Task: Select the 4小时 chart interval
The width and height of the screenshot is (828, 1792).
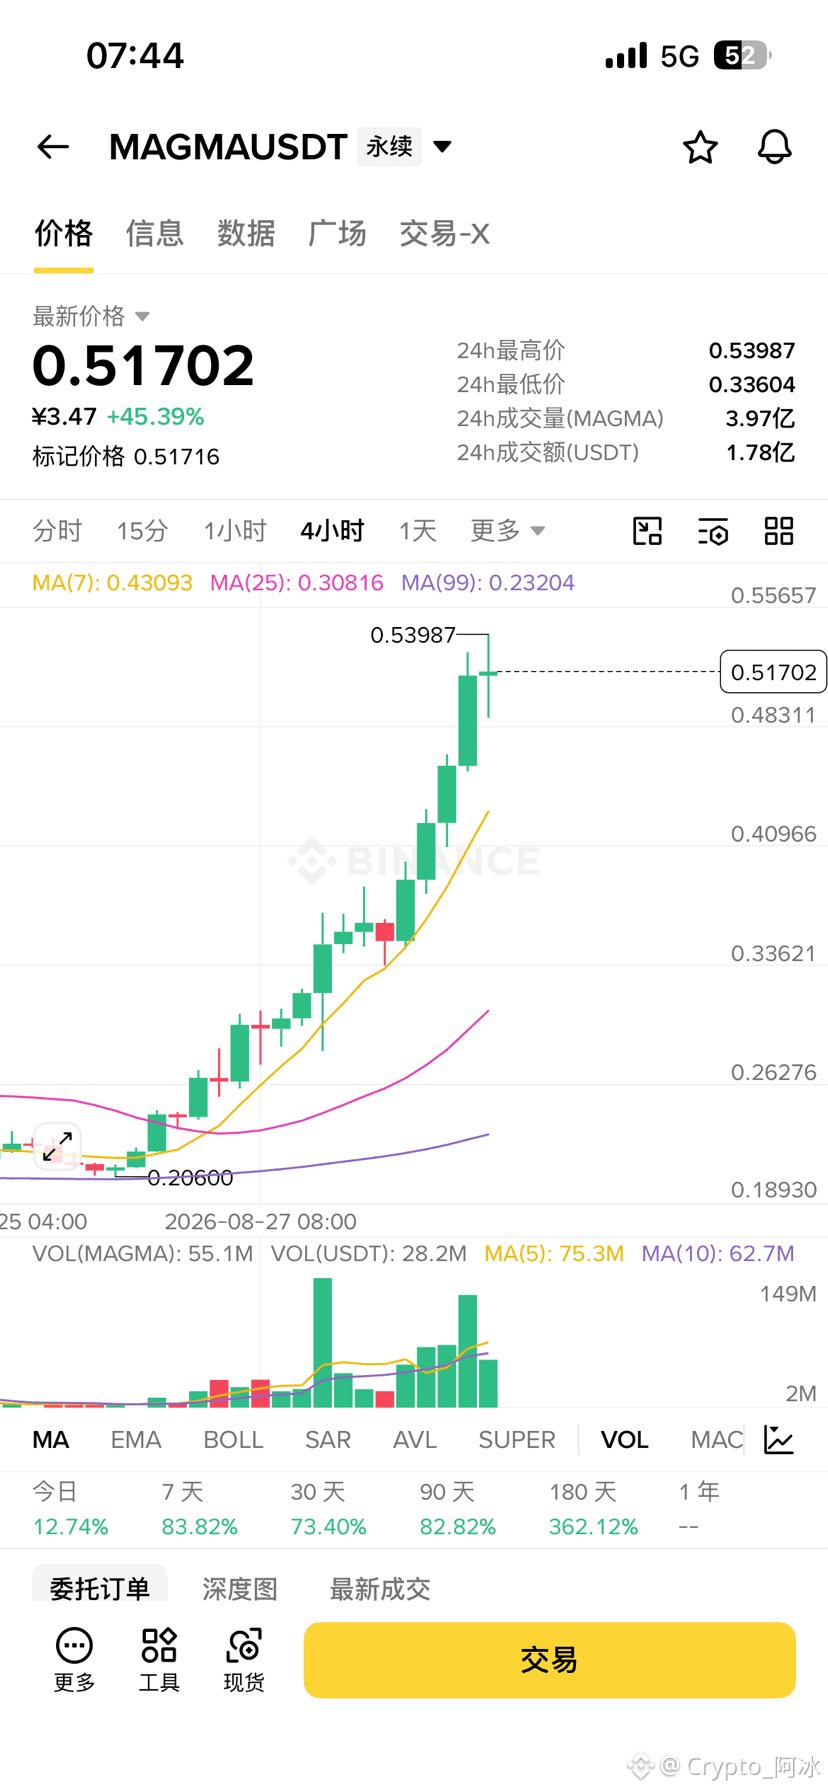Action: coord(332,531)
